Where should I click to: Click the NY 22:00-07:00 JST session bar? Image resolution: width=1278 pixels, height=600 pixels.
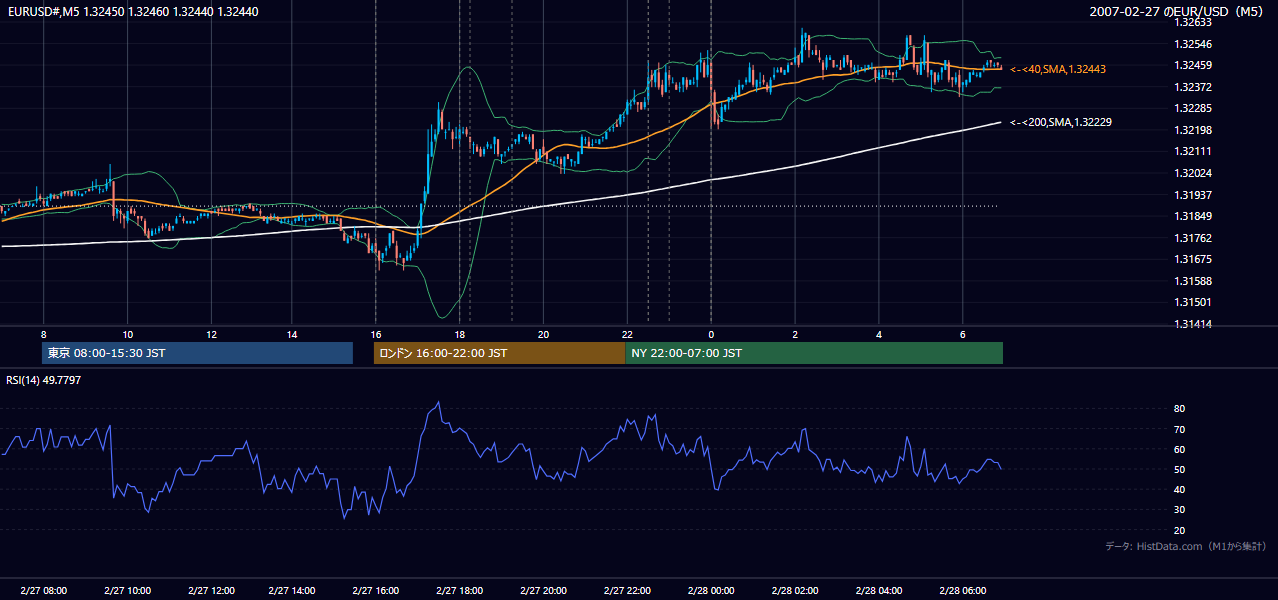814,353
